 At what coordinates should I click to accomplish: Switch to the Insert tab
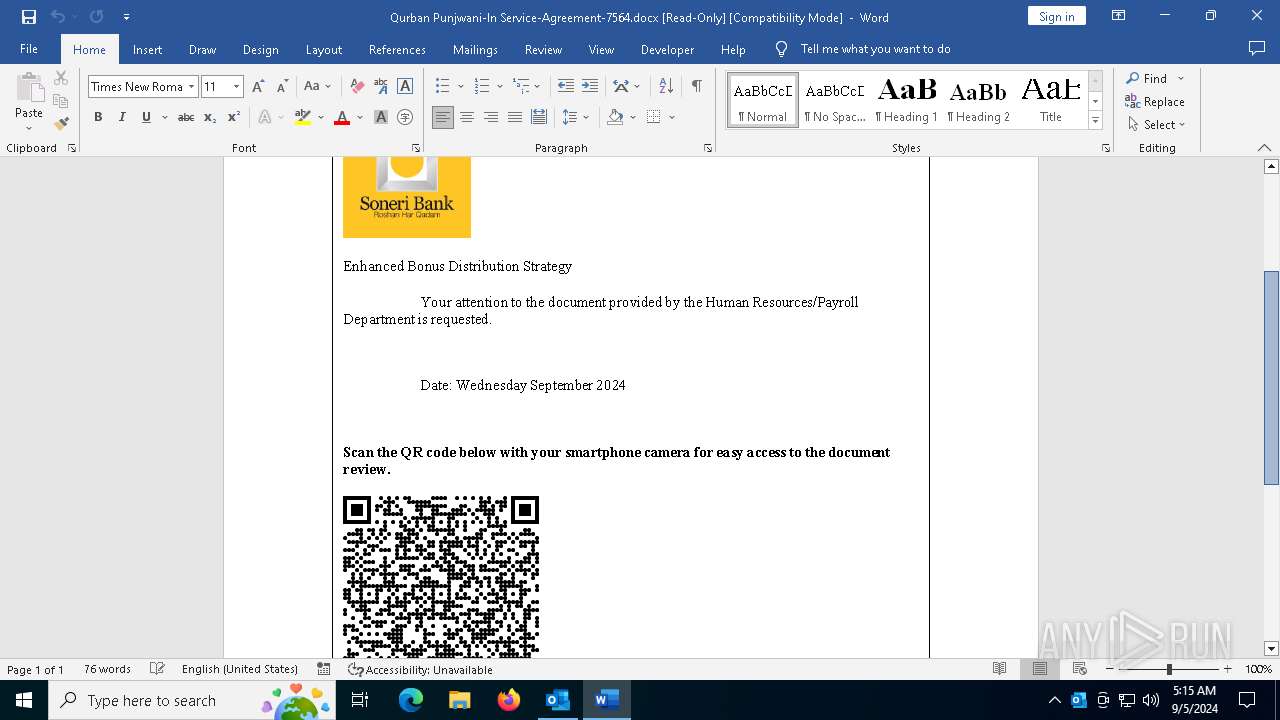click(147, 49)
